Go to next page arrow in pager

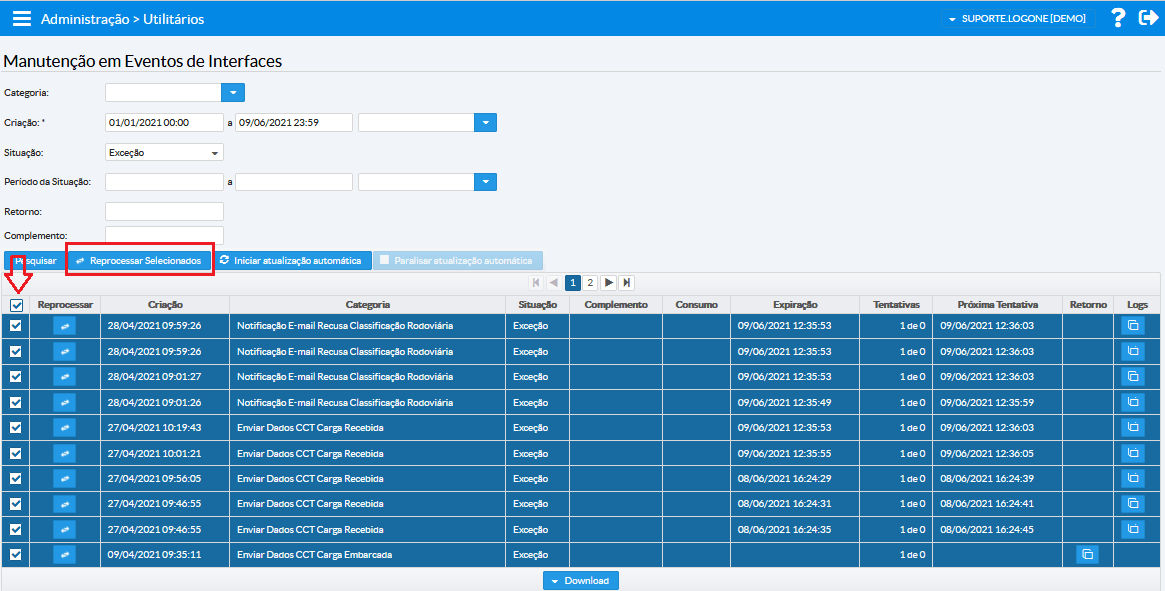click(x=609, y=283)
